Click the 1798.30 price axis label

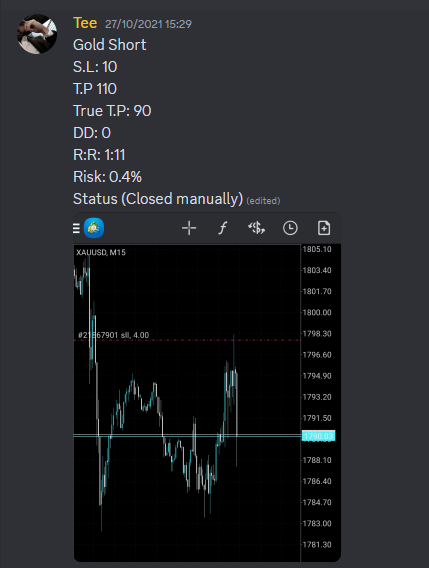[x=317, y=334]
